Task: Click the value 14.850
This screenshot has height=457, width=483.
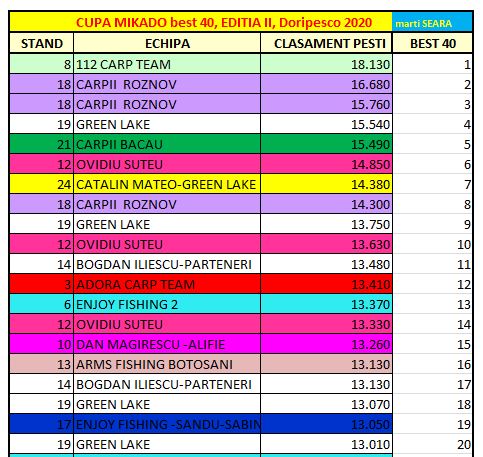Action: point(326,164)
